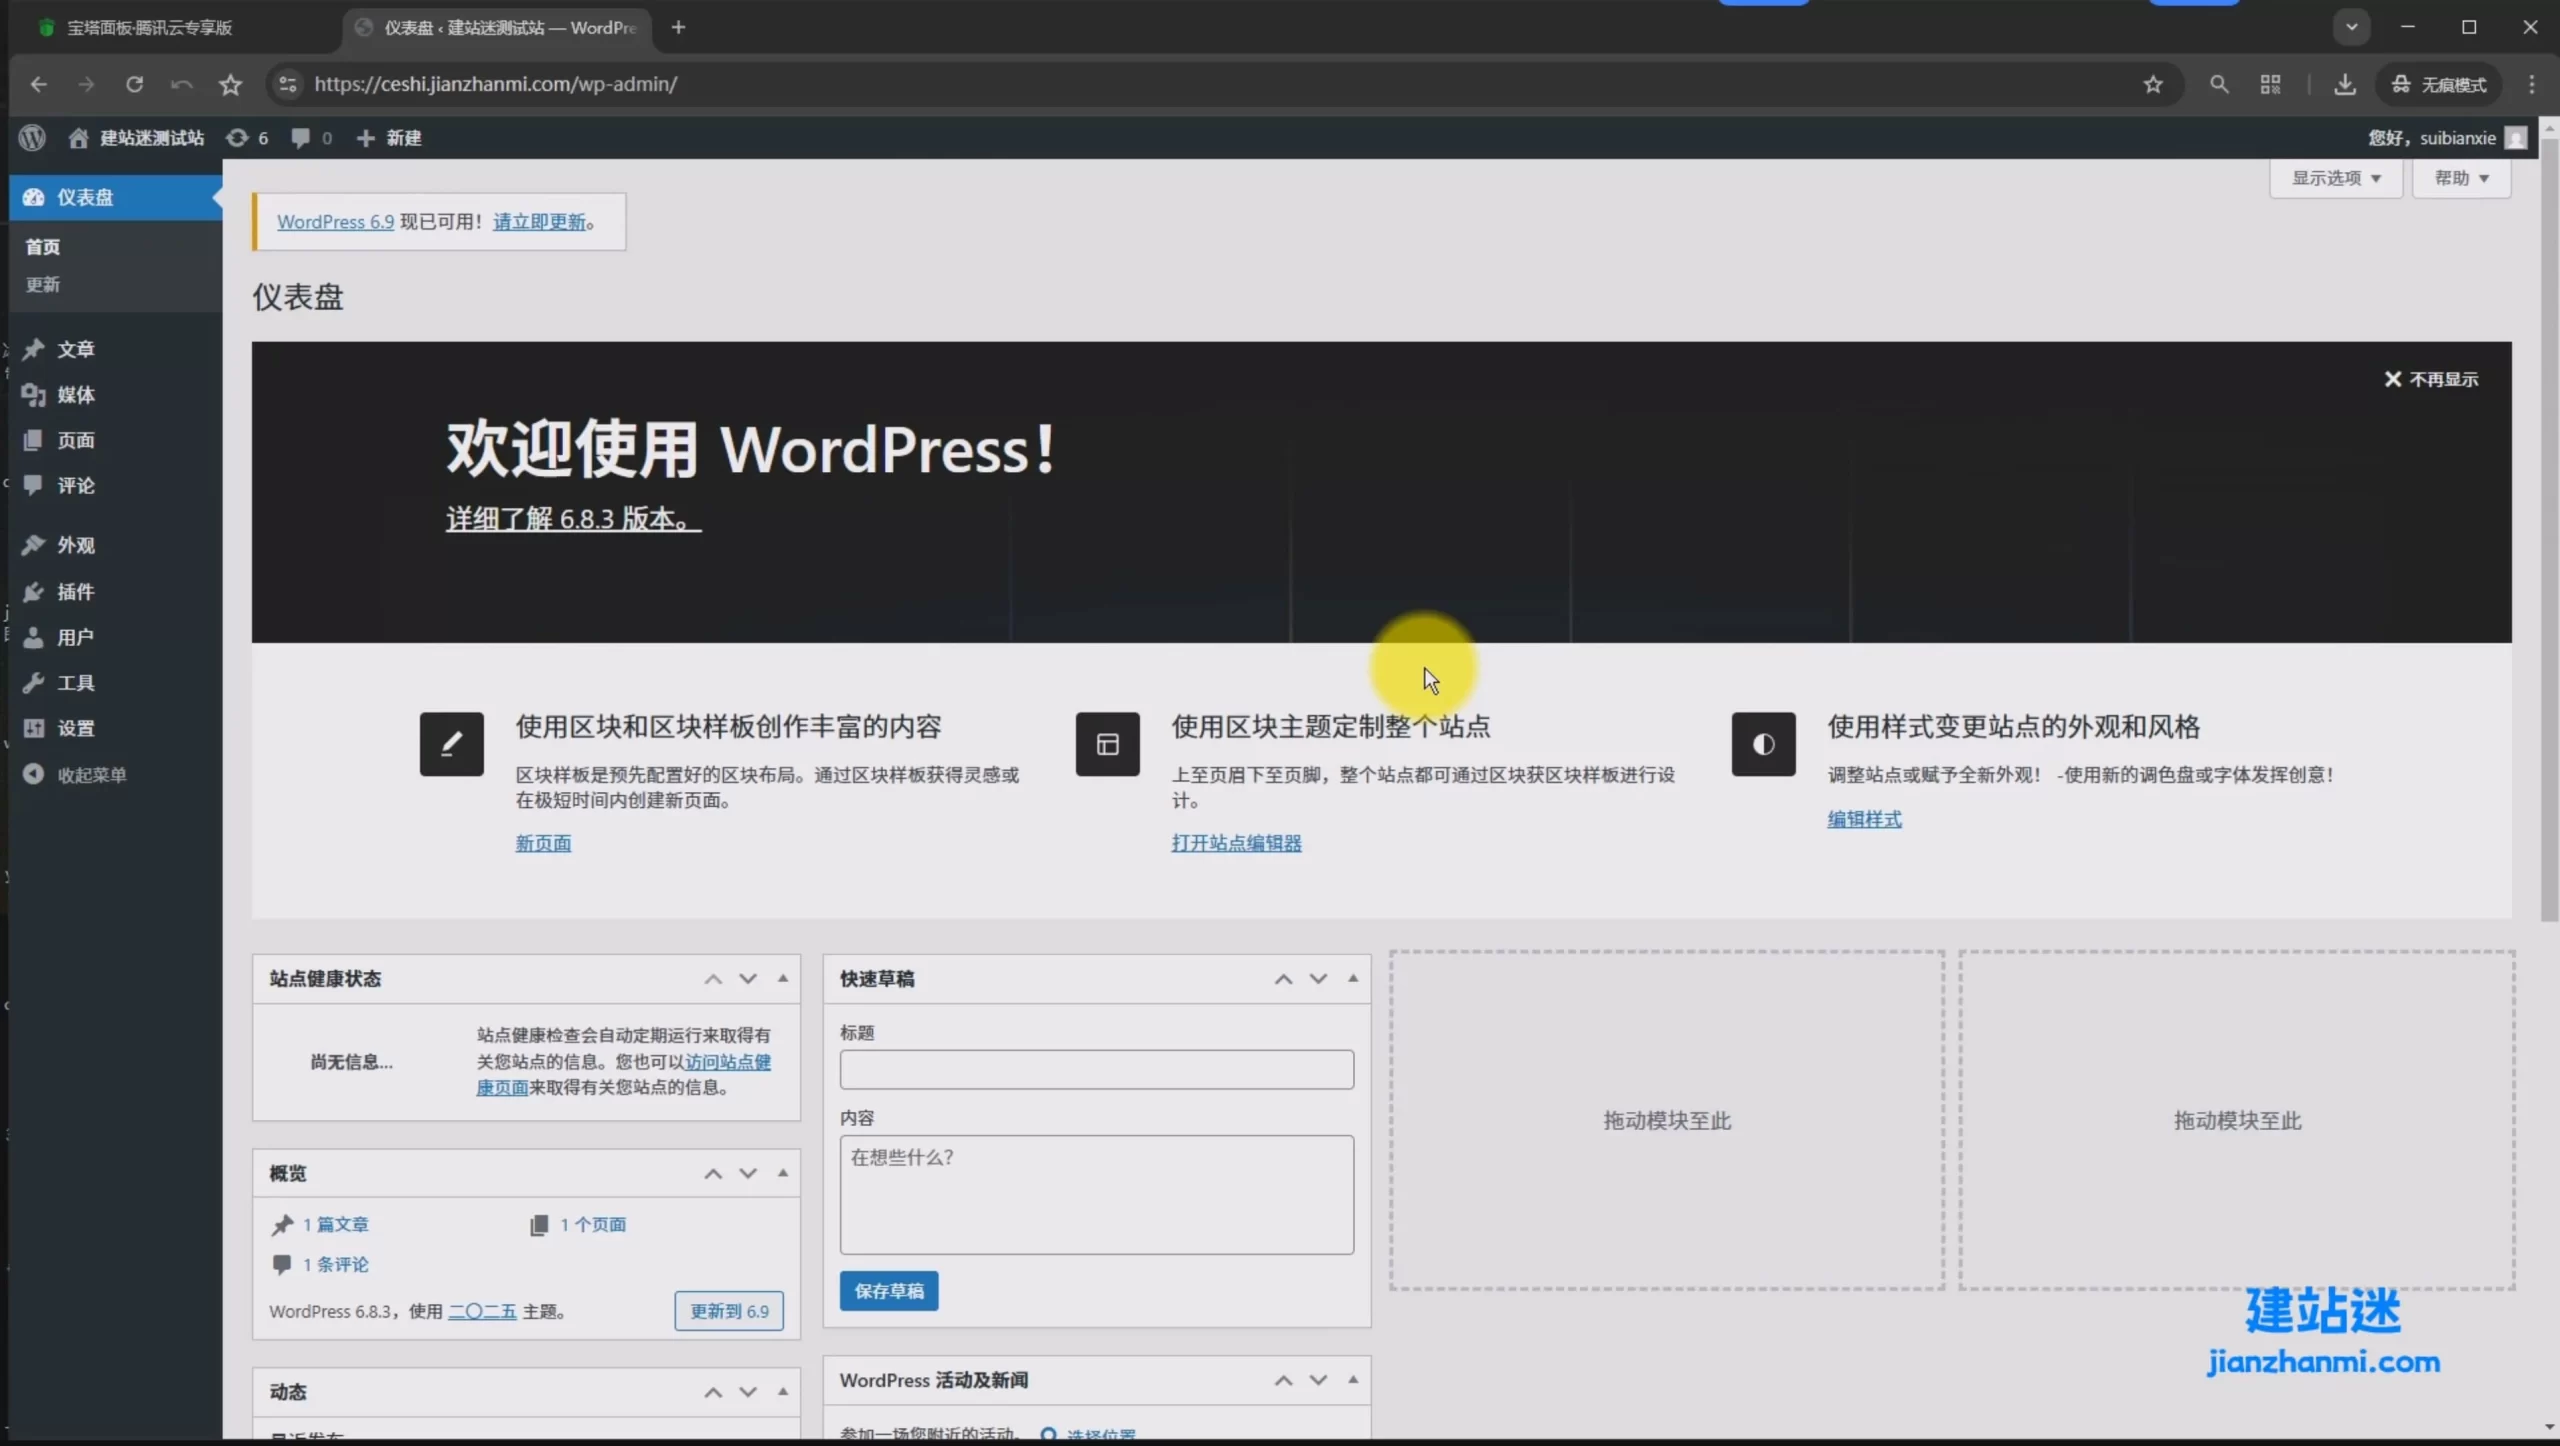Image resolution: width=2560 pixels, height=1446 pixels.
Task: Open the 插件 plugins menu
Action: coord(75,591)
